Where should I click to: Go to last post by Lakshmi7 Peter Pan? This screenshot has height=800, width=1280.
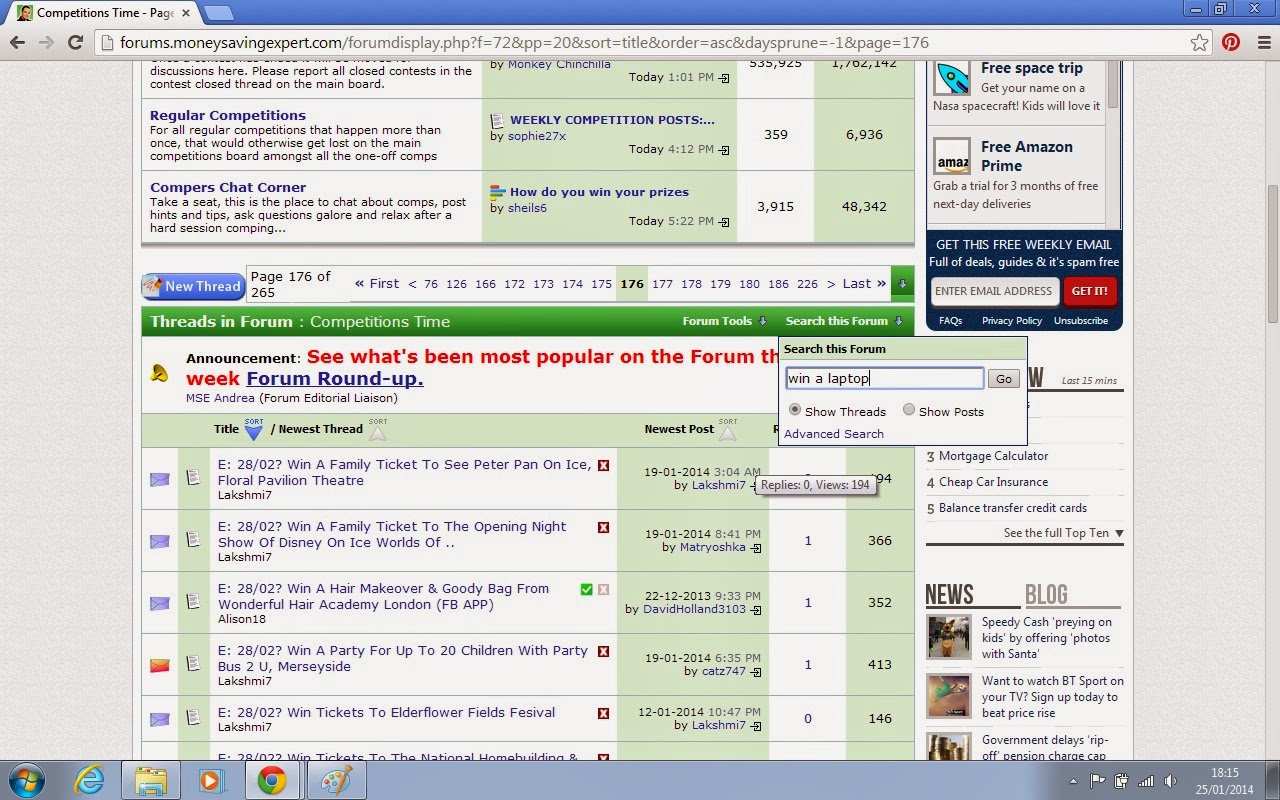pyautogui.click(x=754, y=486)
